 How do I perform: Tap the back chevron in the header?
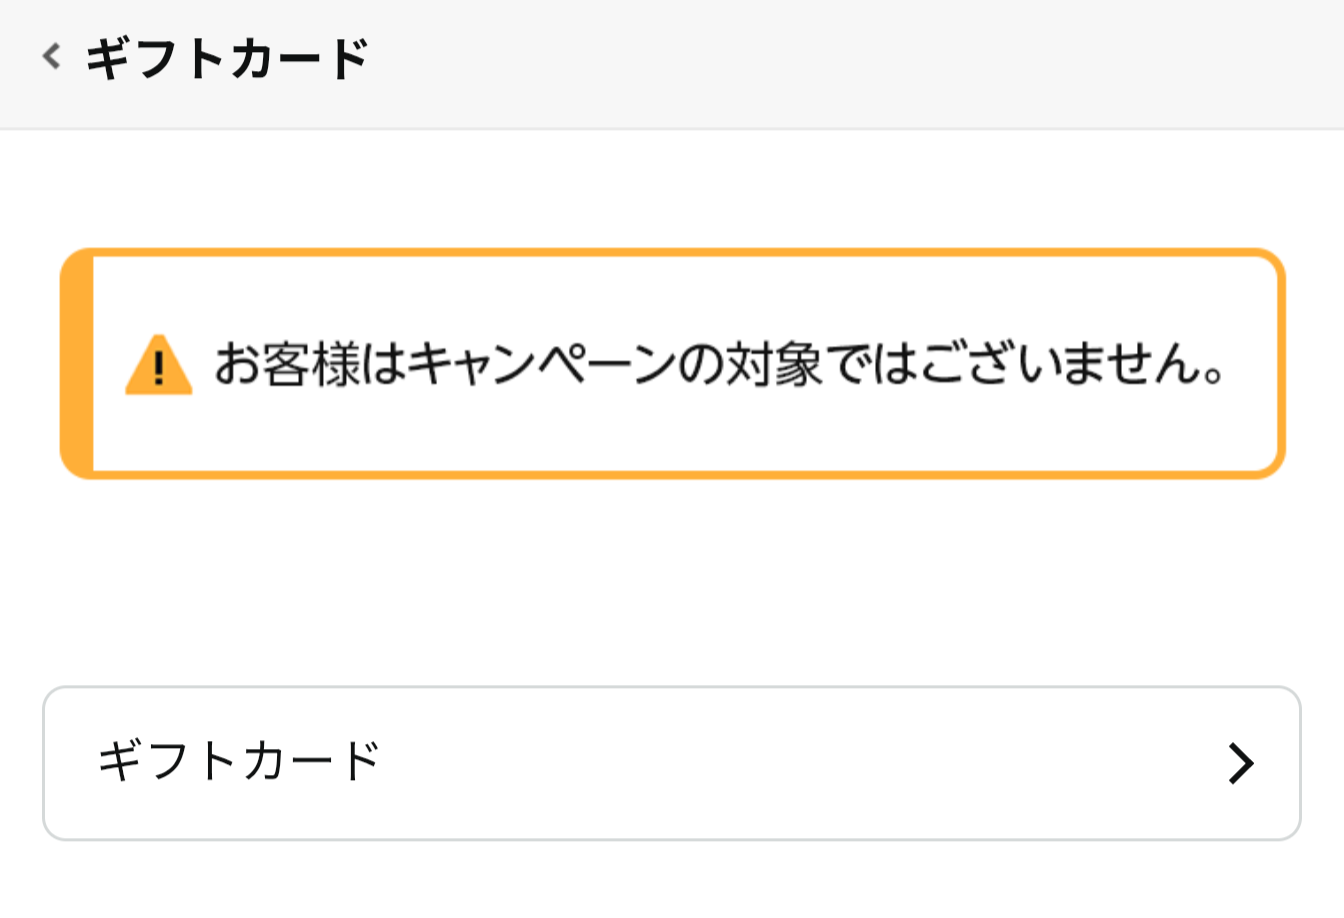click(x=52, y=57)
